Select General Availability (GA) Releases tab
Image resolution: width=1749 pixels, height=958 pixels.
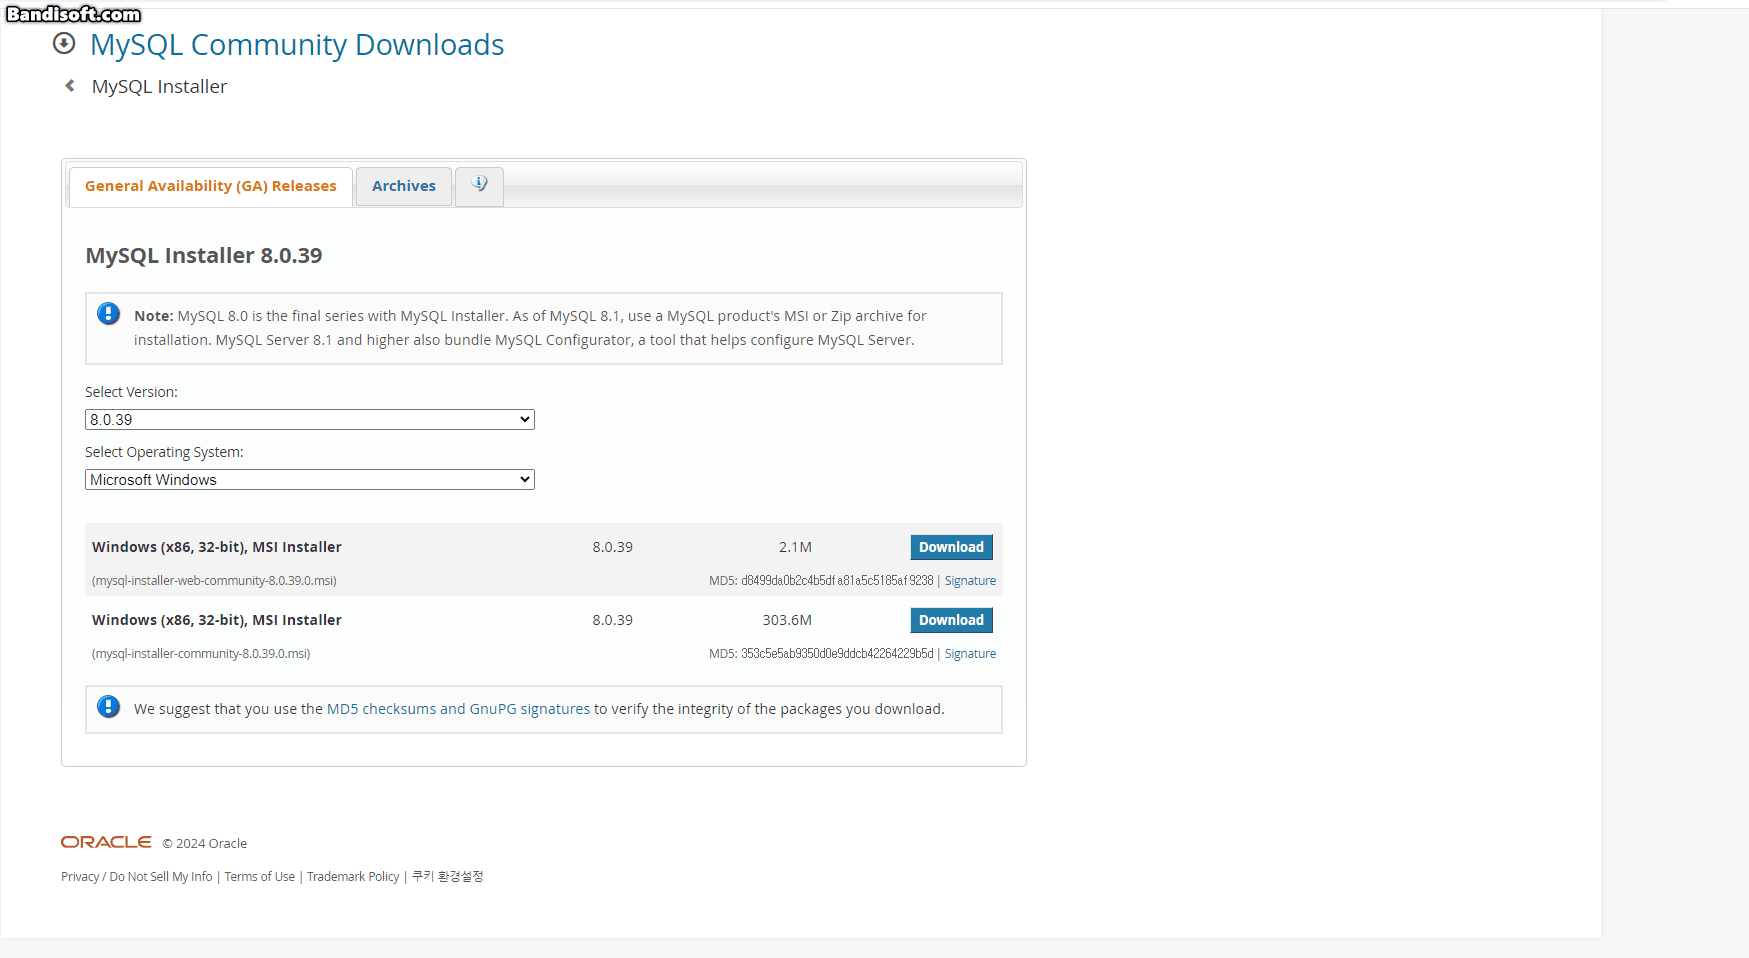coord(211,186)
